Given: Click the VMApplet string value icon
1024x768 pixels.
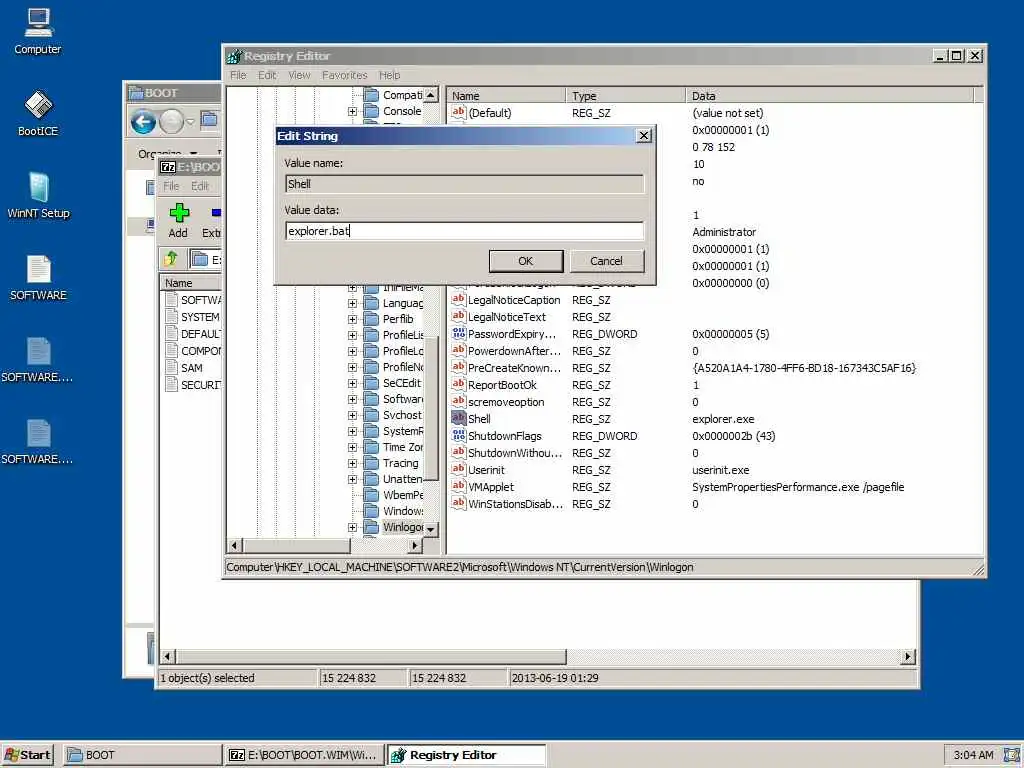Looking at the screenshot, I should coord(458,487).
